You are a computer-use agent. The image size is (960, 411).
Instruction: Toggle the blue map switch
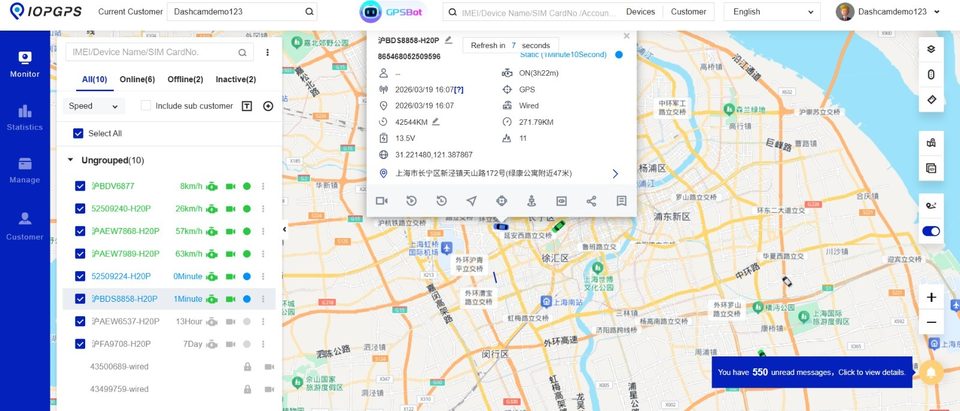tap(931, 231)
